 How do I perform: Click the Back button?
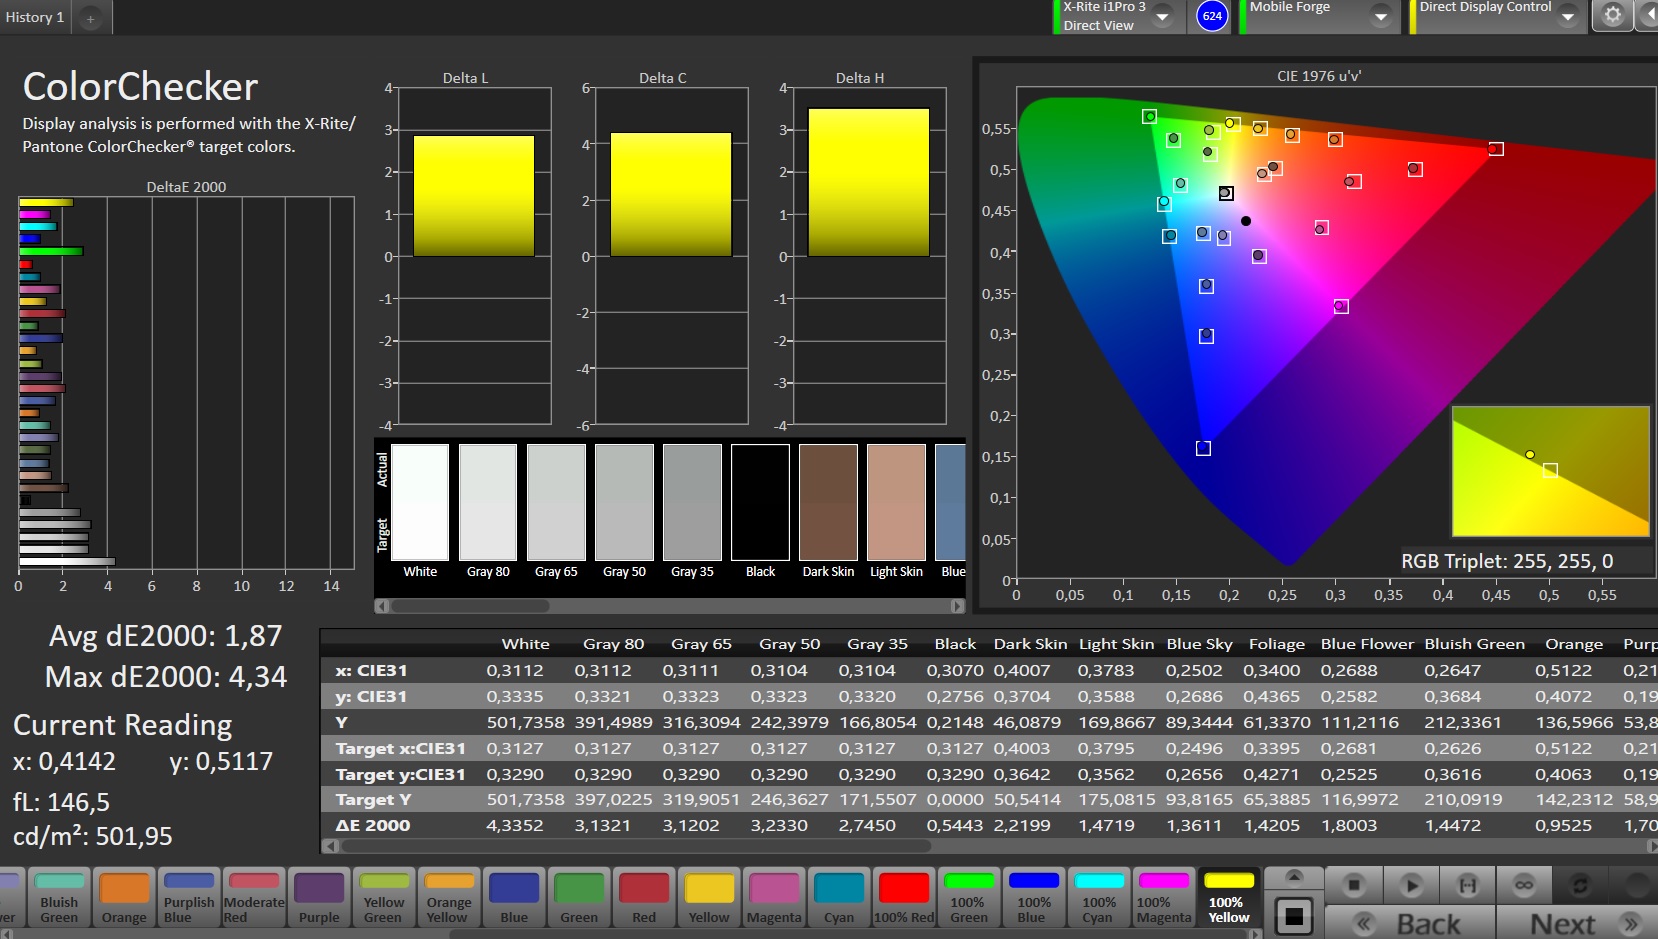1409,923
